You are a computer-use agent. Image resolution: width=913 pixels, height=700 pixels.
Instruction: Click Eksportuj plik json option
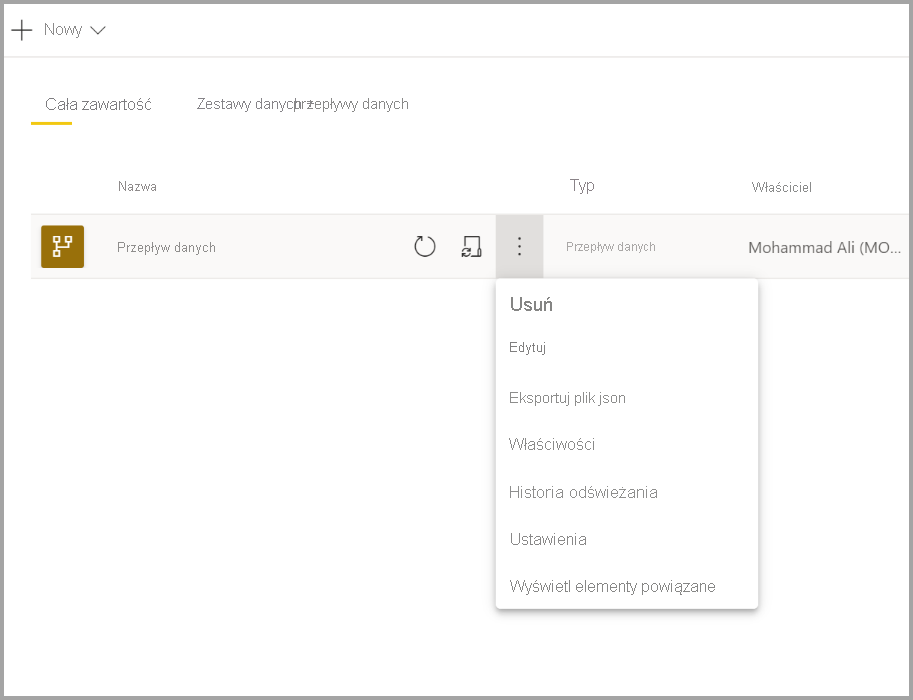[566, 398]
